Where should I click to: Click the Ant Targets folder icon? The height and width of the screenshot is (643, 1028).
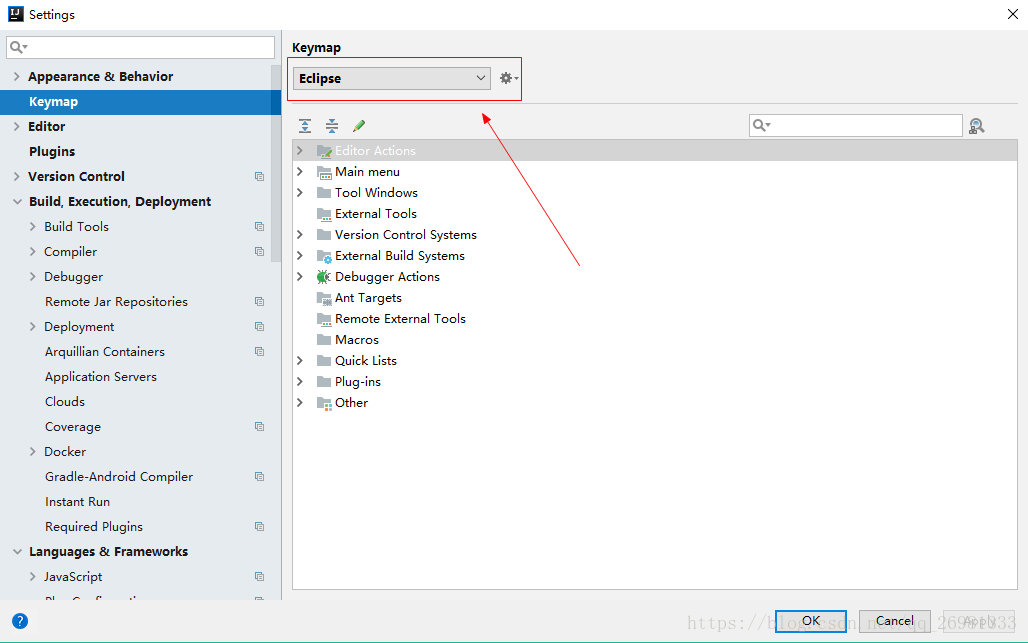(324, 298)
